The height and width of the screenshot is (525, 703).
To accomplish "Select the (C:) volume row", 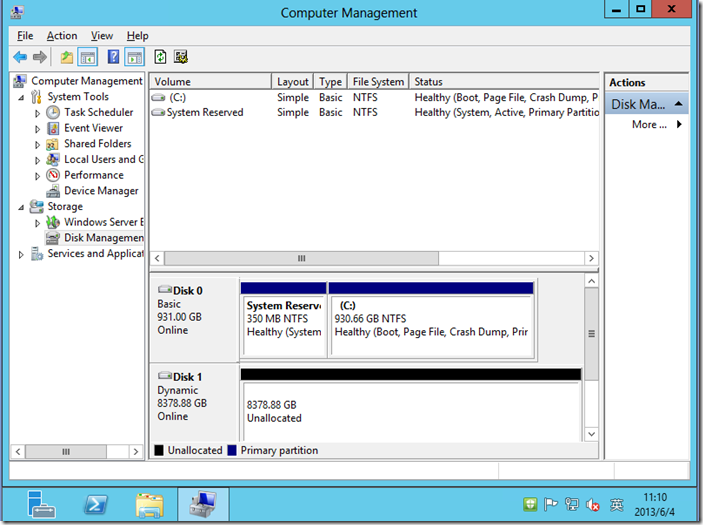I will tap(374, 97).
